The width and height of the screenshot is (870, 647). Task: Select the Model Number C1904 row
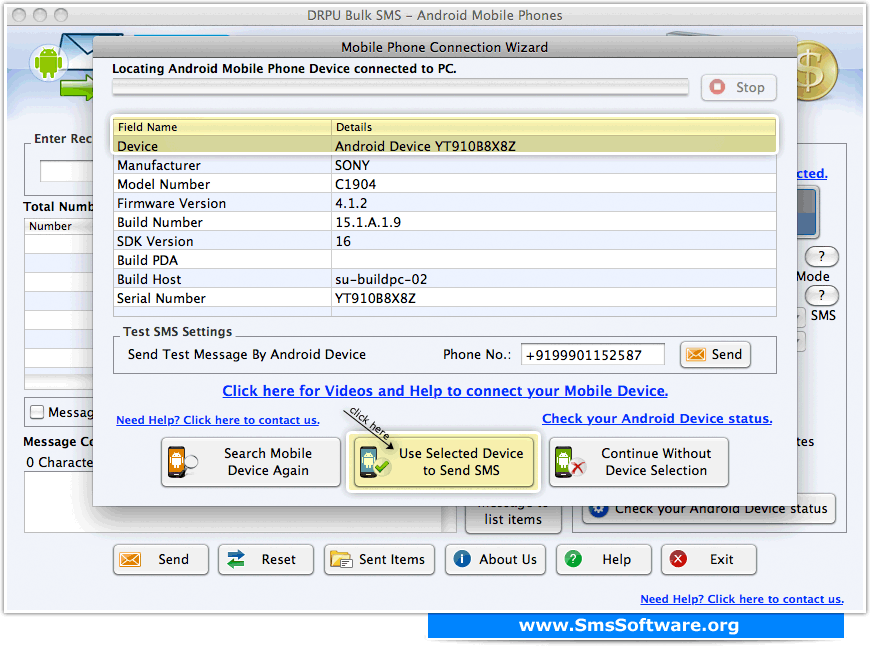click(444, 184)
